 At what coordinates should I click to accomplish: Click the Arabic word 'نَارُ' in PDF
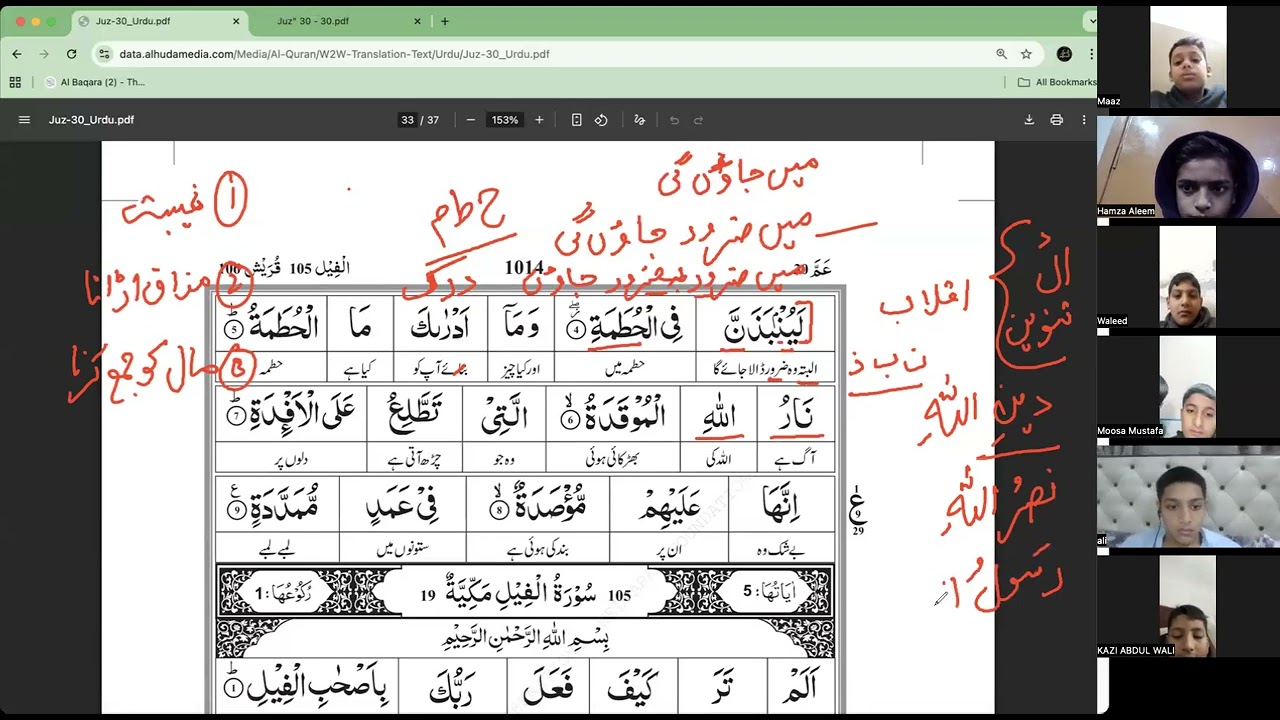click(x=798, y=415)
